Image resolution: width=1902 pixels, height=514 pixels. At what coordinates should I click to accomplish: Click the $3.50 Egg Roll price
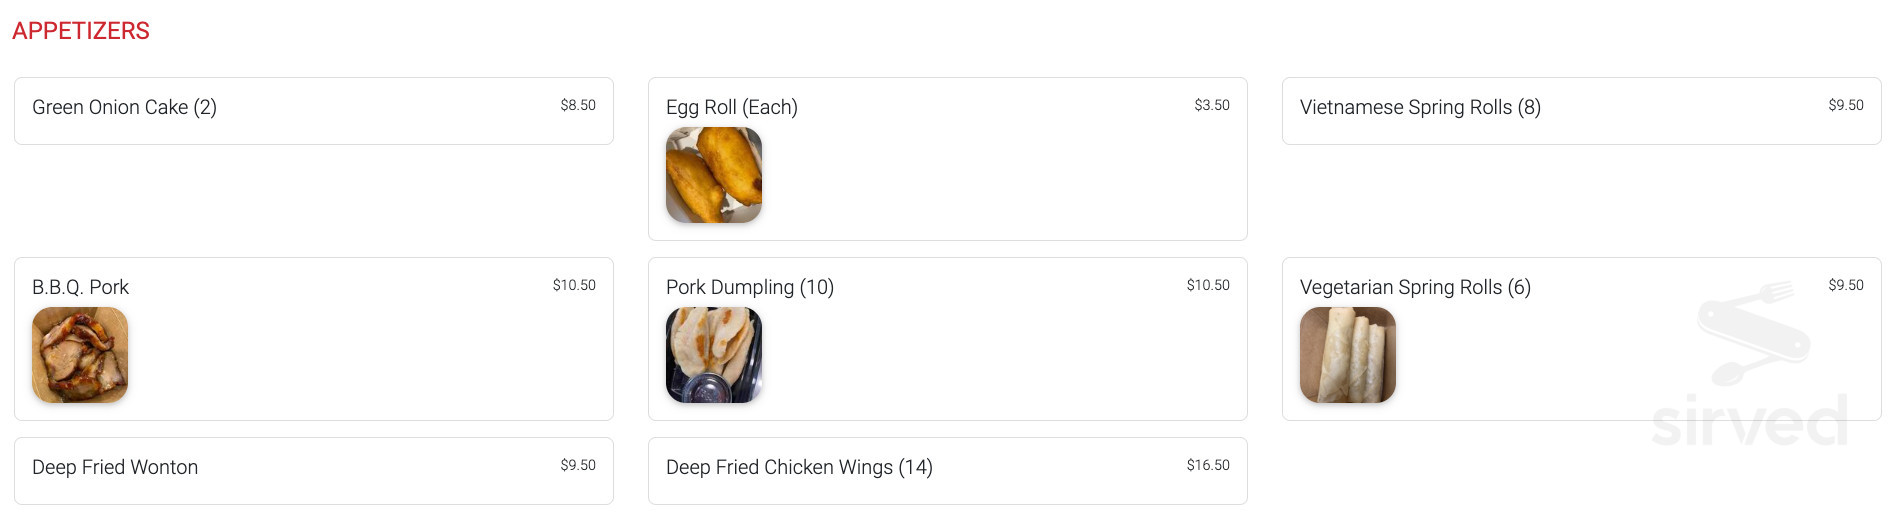pos(1211,105)
